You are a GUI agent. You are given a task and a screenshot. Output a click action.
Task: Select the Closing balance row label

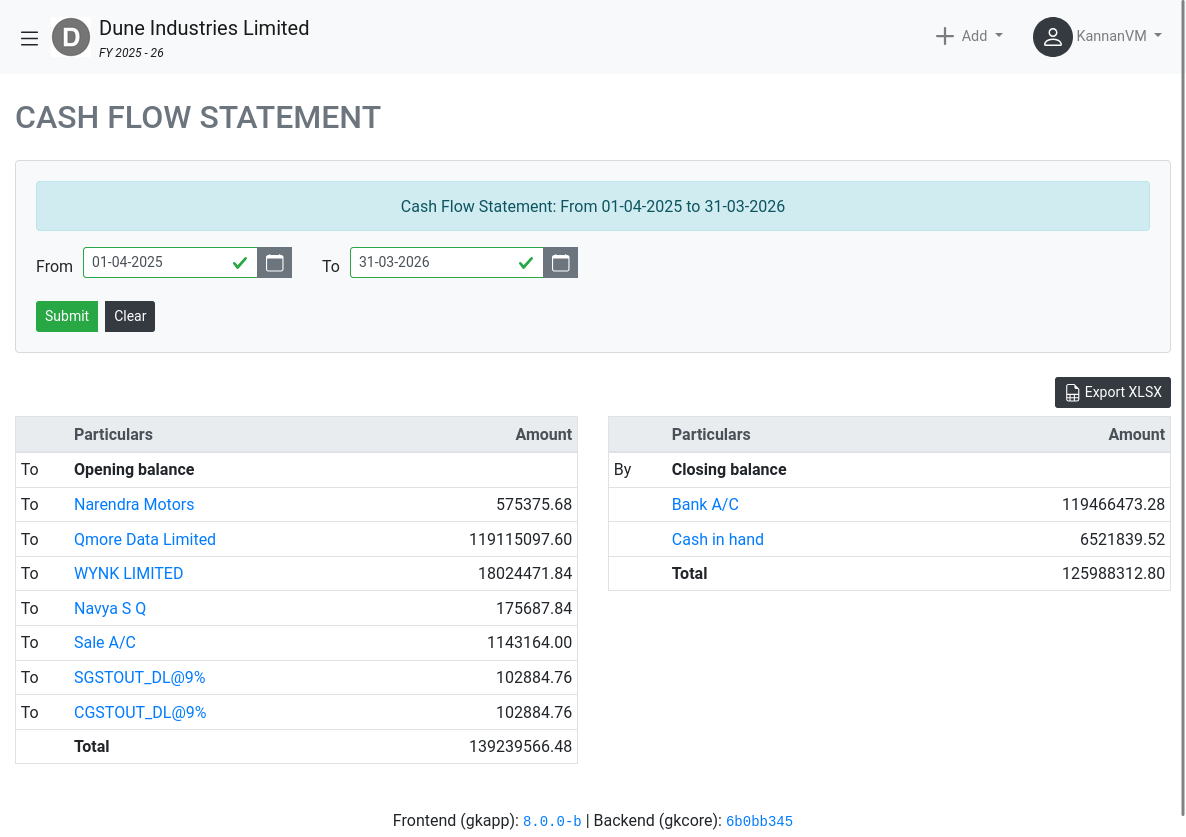729,470
